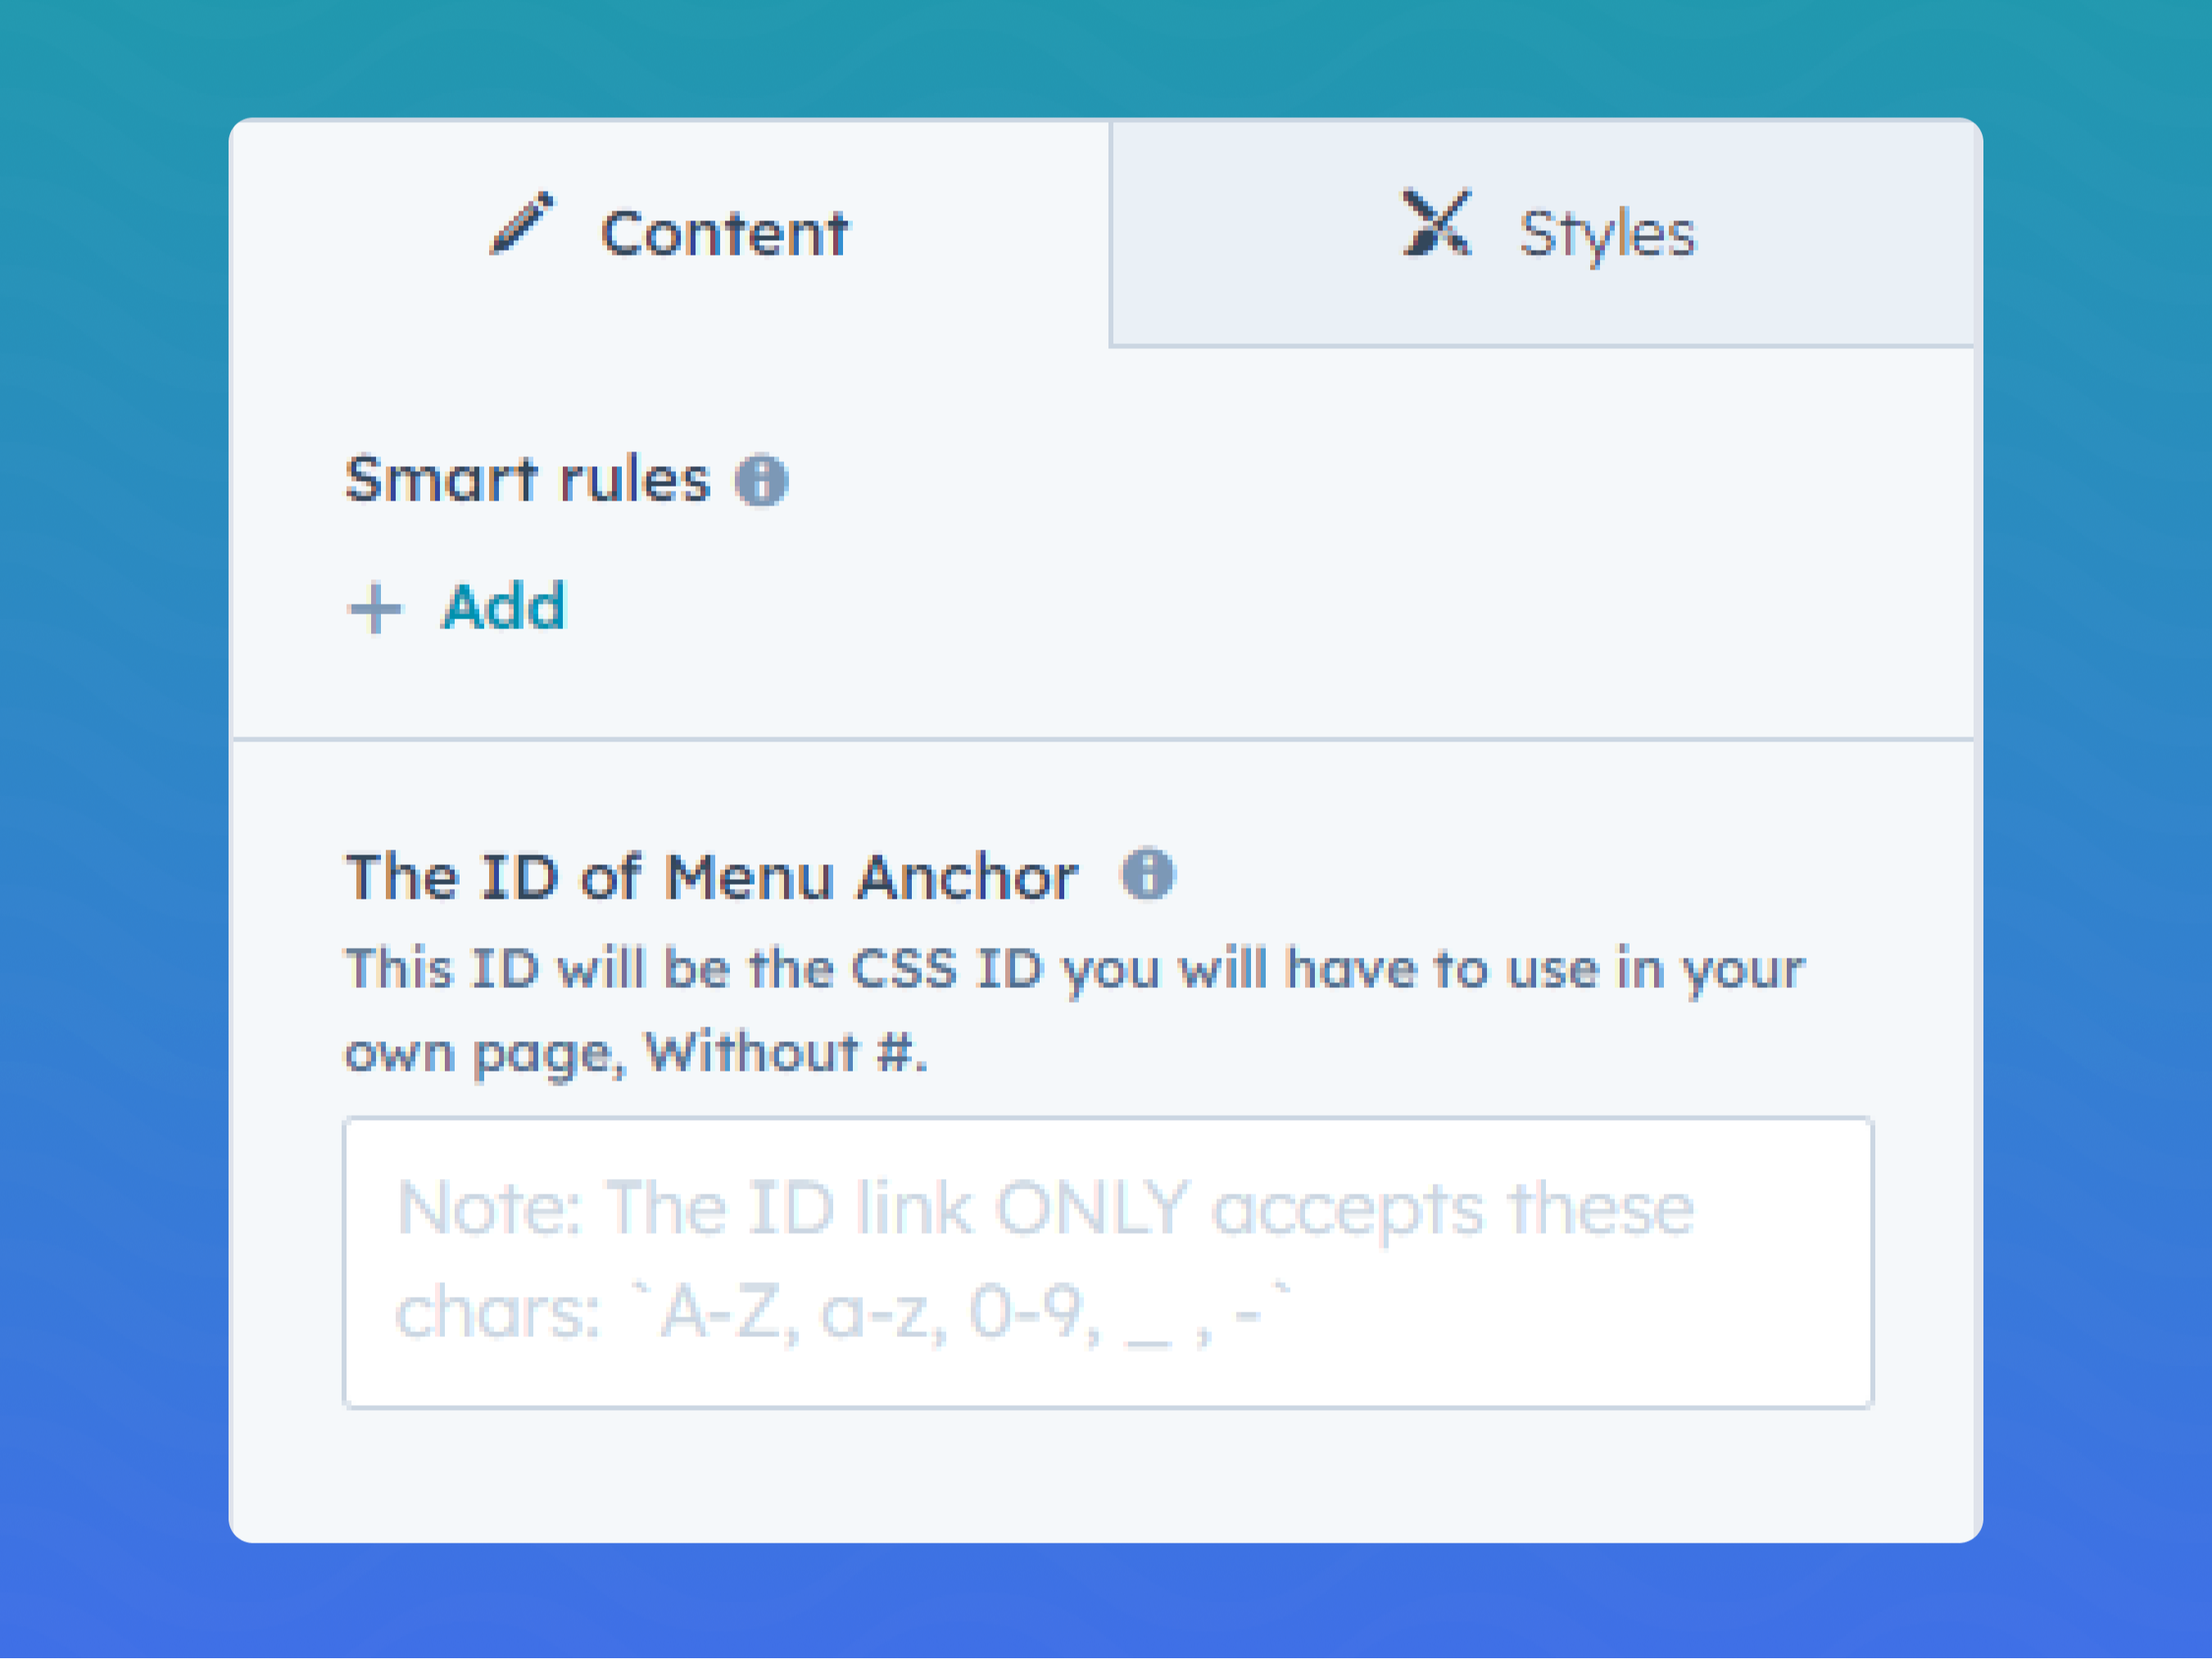Select the Content tab
The width and height of the screenshot is (2212, 1659).
670,230
